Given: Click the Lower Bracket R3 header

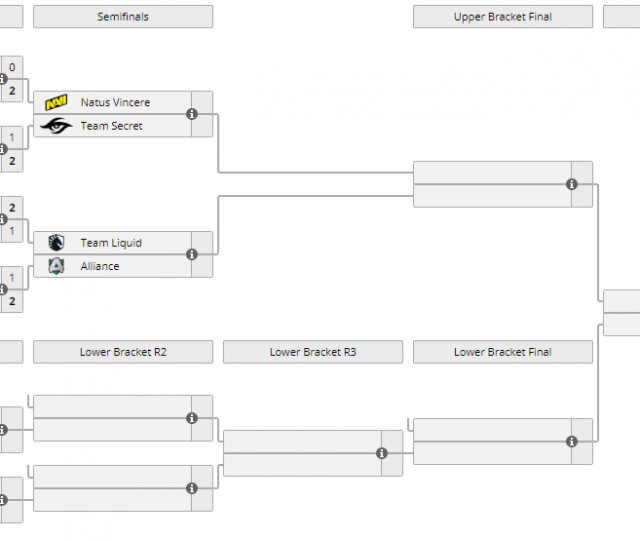Looking at the screenshot, I should coord(313,352).
